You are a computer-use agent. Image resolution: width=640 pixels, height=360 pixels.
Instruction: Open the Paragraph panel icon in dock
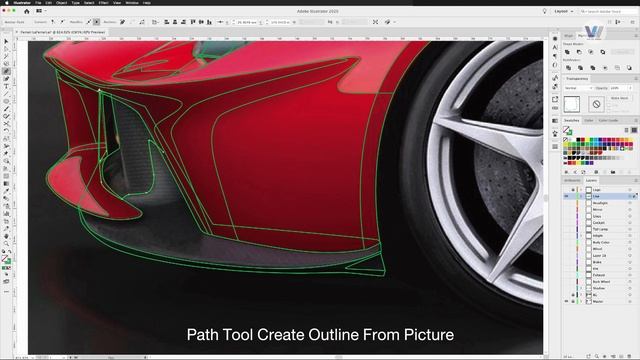coord(555,56)
